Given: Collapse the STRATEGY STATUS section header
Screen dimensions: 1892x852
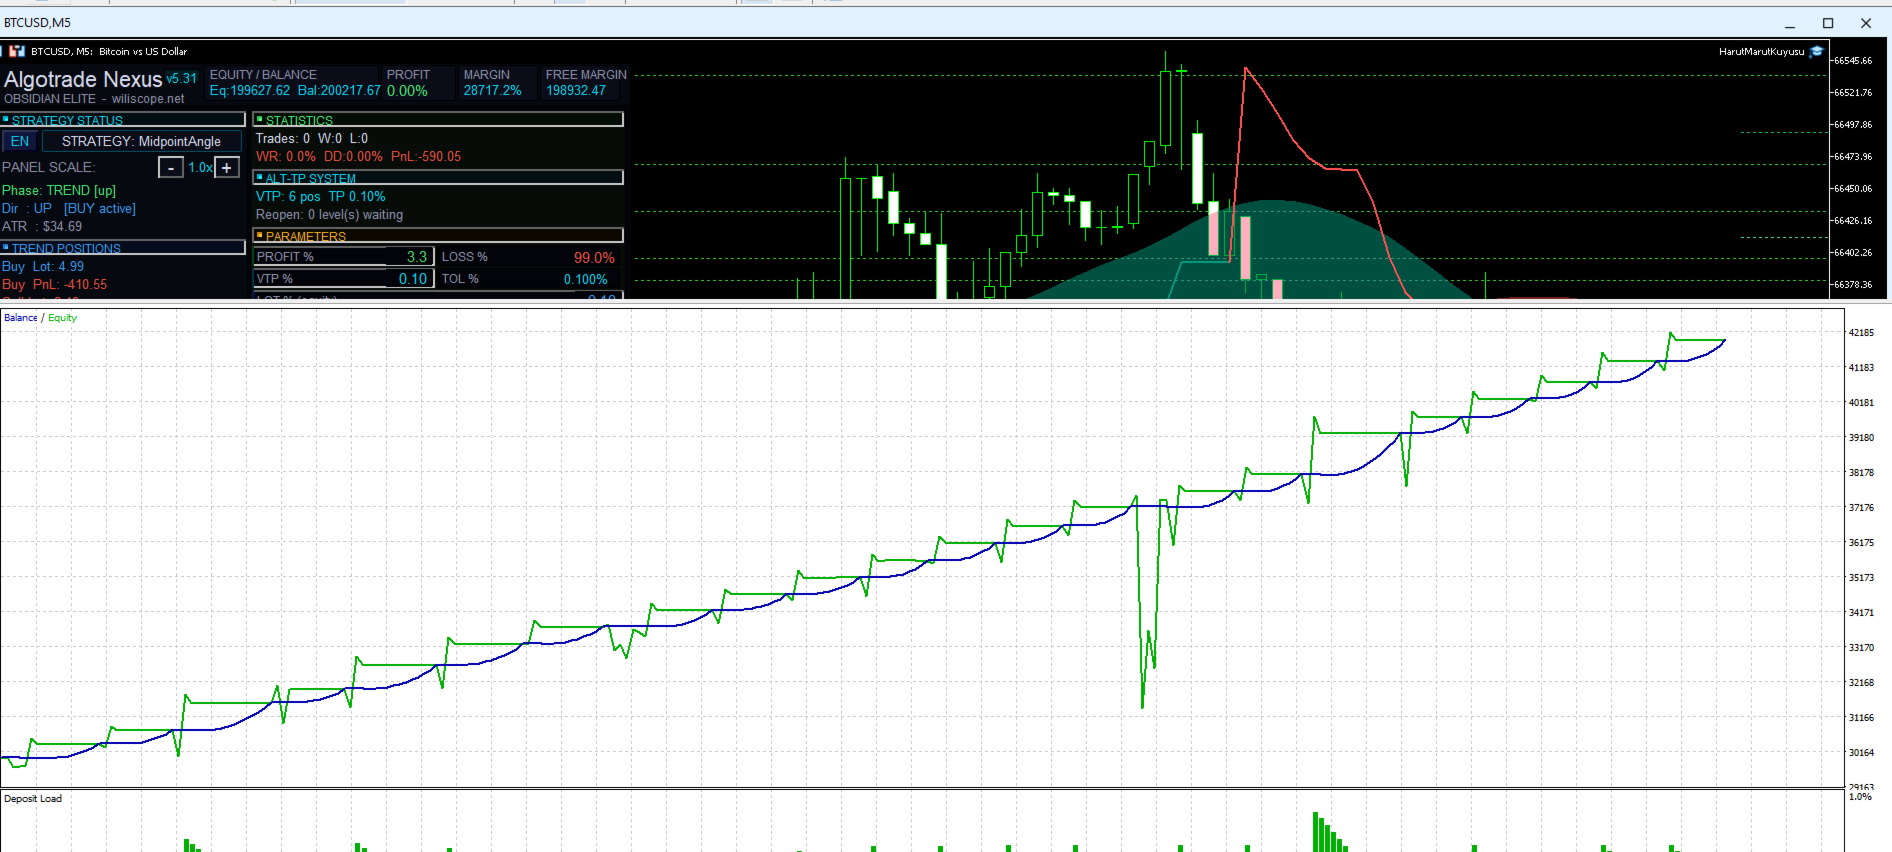Looking at the screenshot, I should [123, 120].
